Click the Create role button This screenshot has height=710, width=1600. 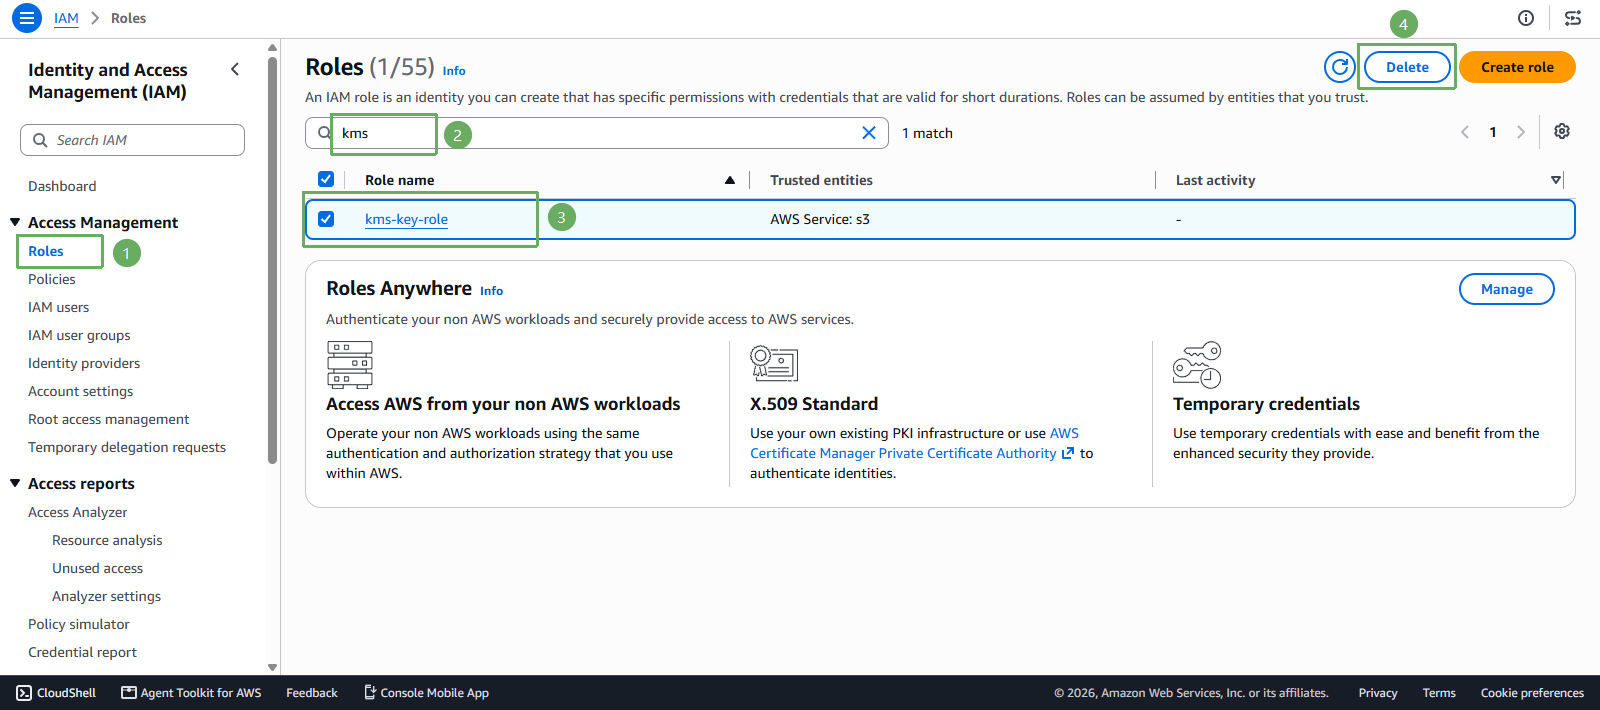pyautogui.click(x=1517, y=67)
